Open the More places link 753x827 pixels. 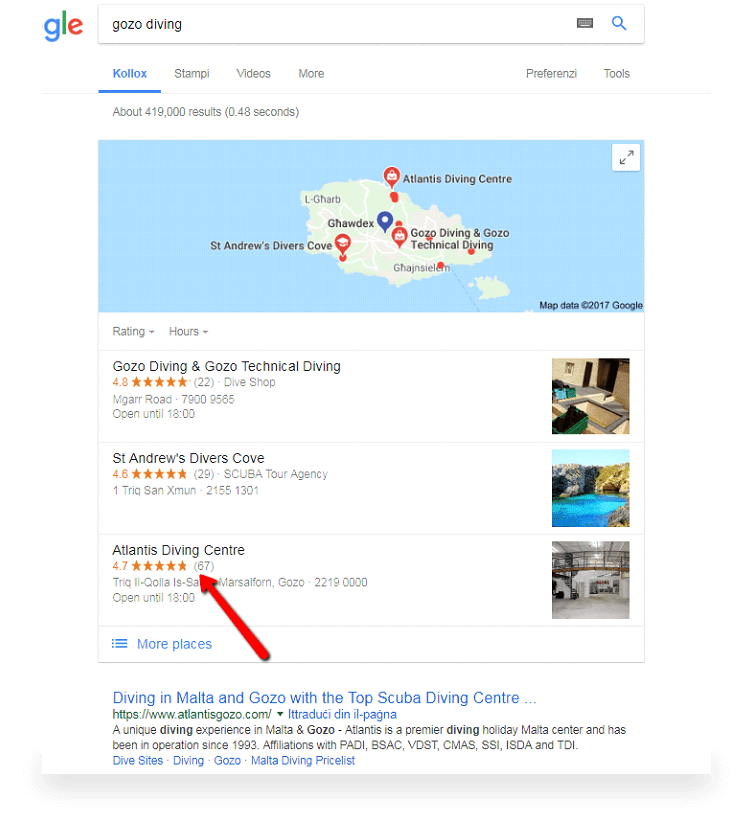point(174,644)
